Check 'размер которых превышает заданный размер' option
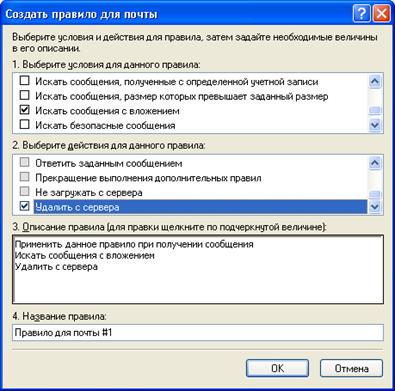The width and height of the screenshot is (395, 391). click(x=25, y=95)
